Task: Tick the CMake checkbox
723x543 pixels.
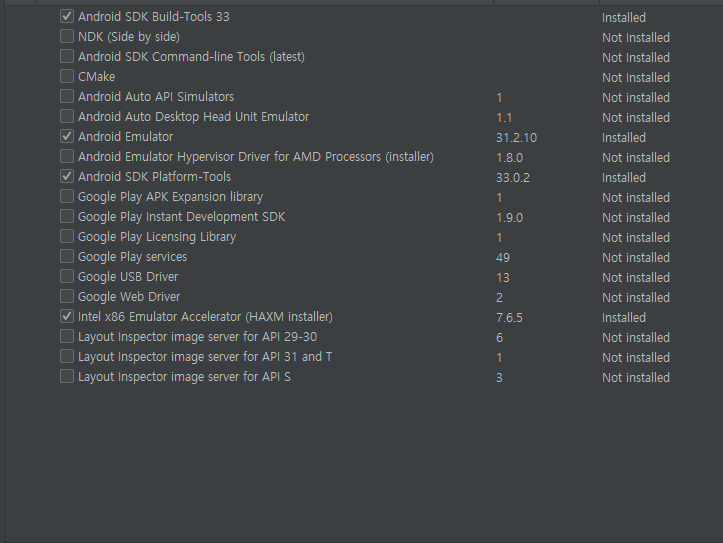Action: [67, 77]
